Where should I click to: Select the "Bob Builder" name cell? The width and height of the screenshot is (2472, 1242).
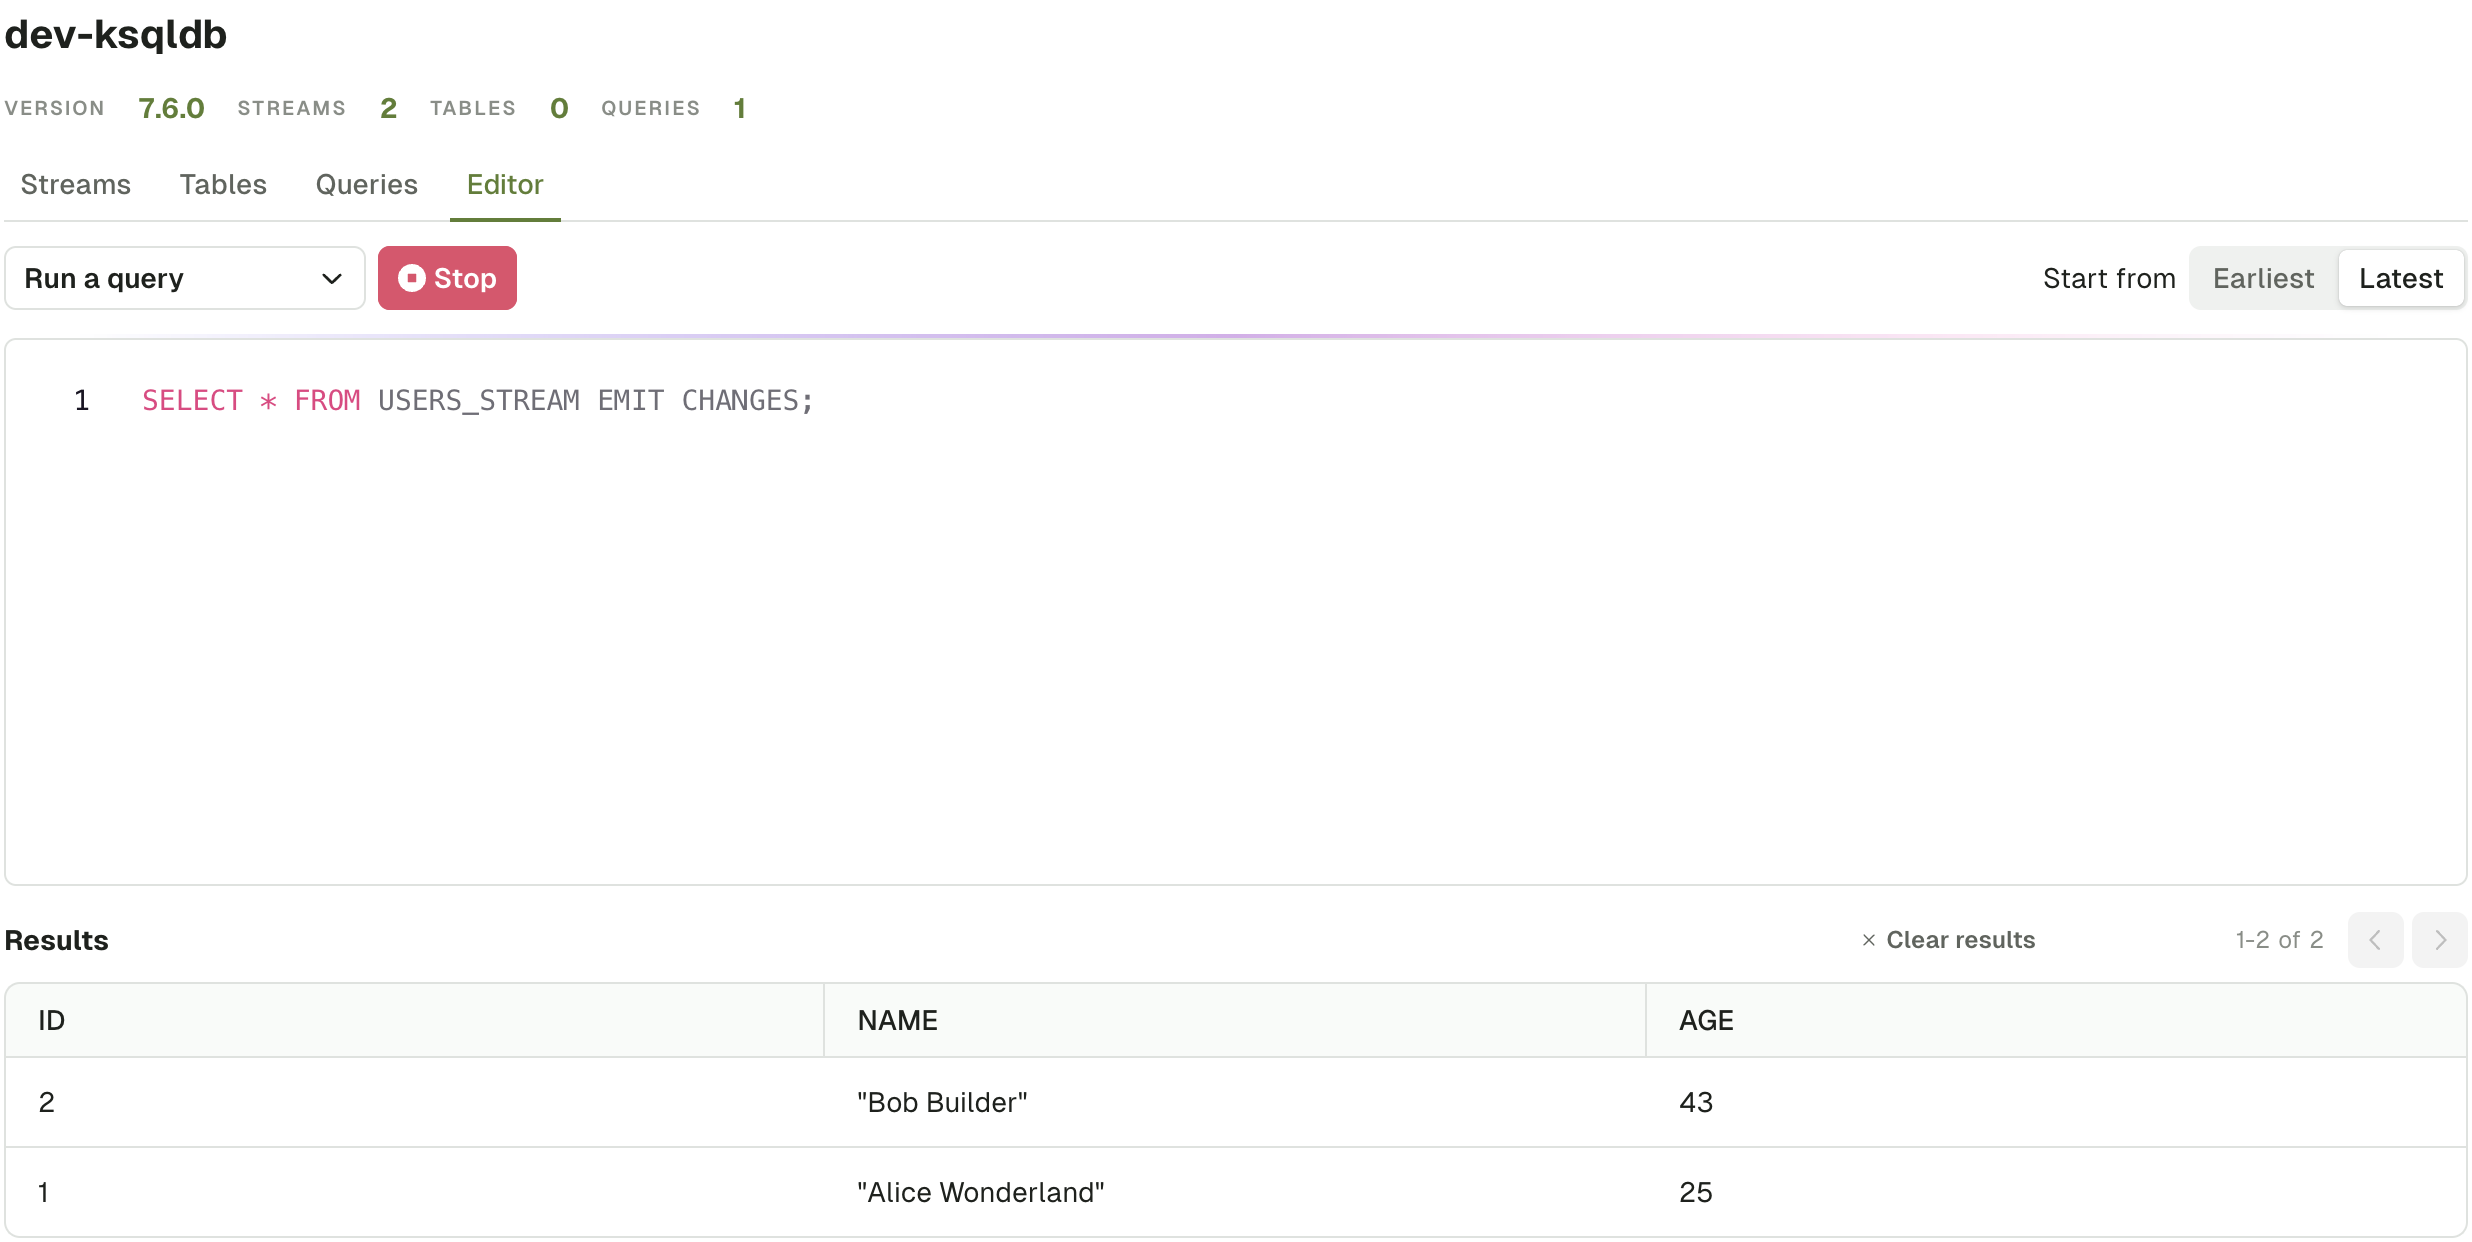[942, 1102]
